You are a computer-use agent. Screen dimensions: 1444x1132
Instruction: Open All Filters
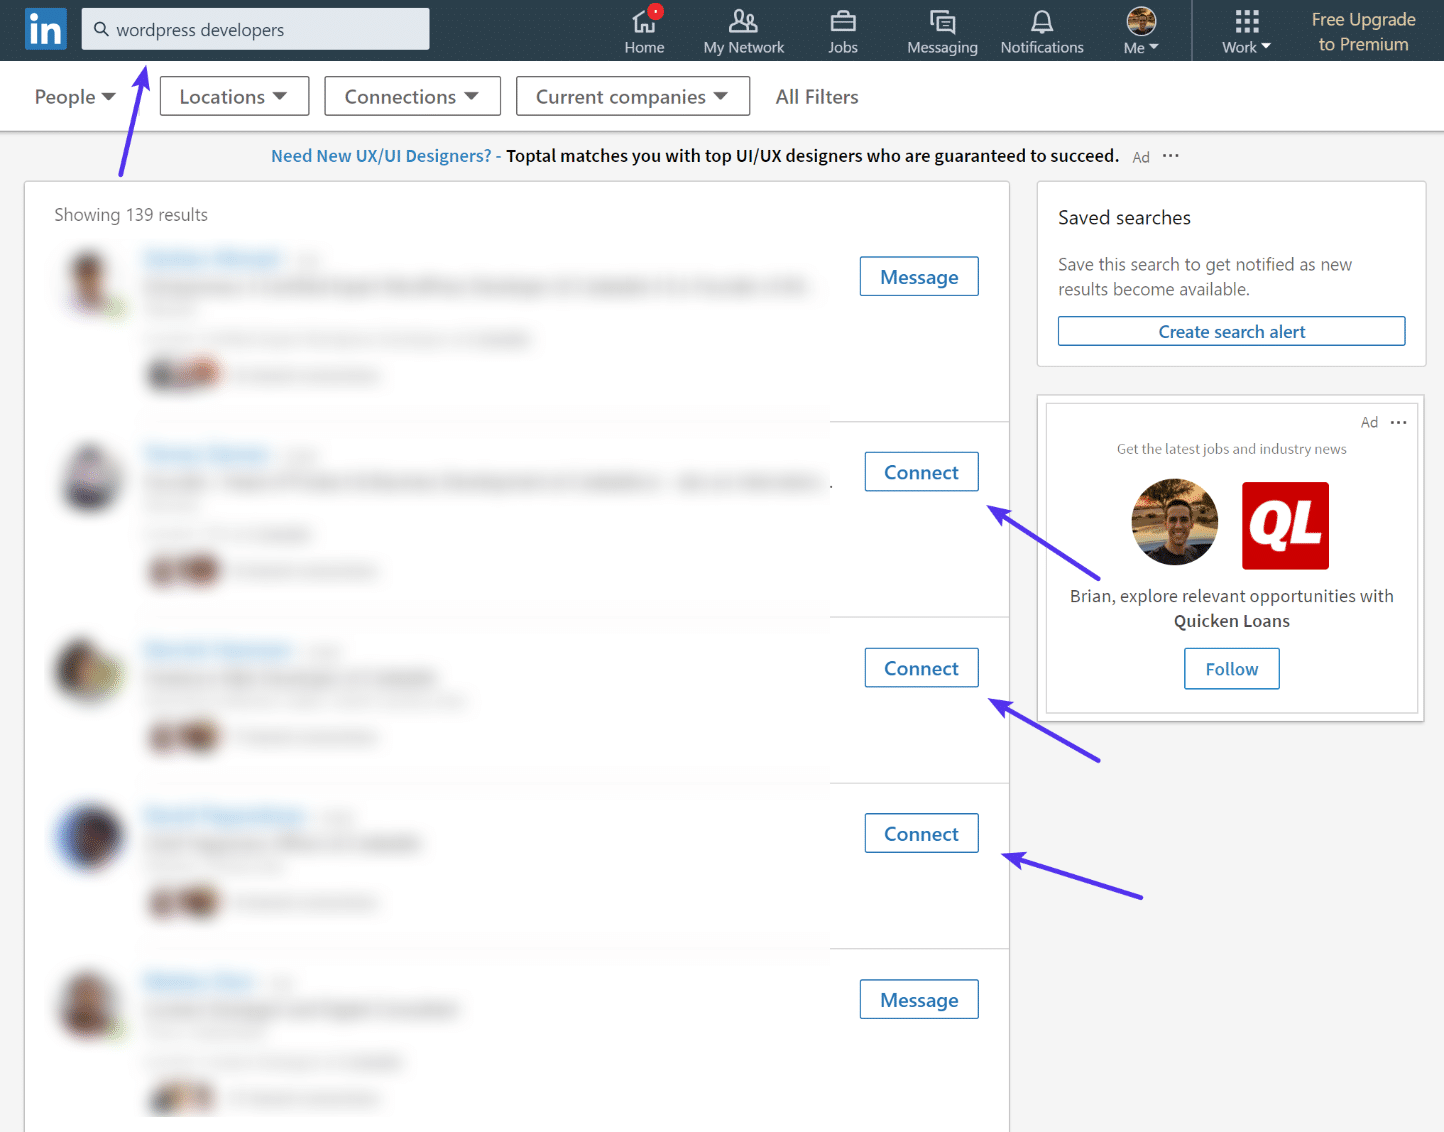pyautogui.click(x=816, y=96)
